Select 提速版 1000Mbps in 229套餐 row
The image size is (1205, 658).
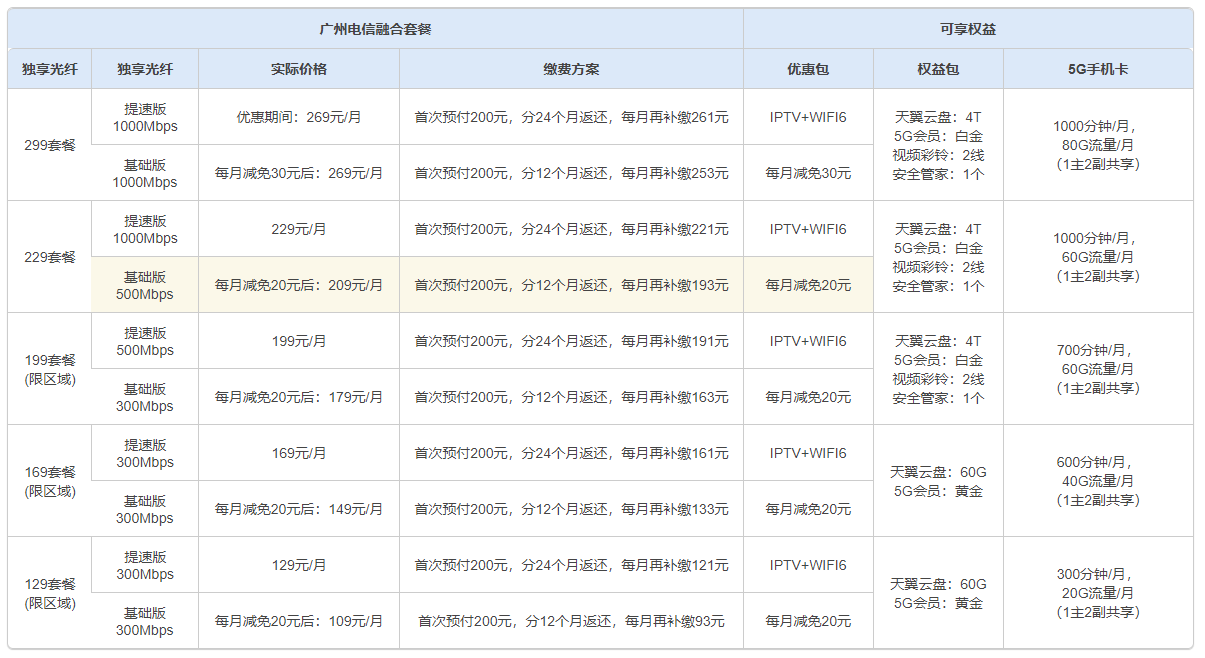(145, 229)
